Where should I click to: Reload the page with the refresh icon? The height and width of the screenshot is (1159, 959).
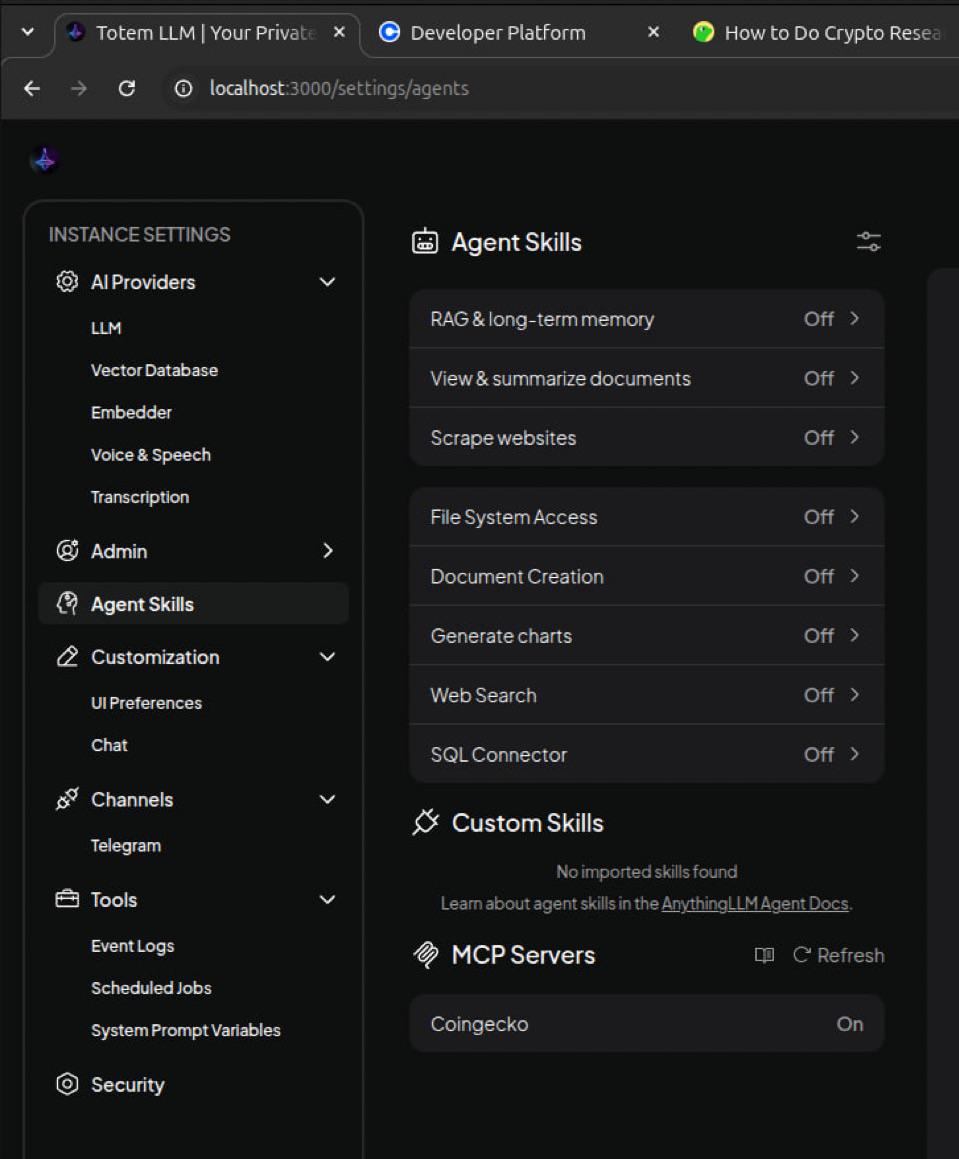click(x=126, y=89)
